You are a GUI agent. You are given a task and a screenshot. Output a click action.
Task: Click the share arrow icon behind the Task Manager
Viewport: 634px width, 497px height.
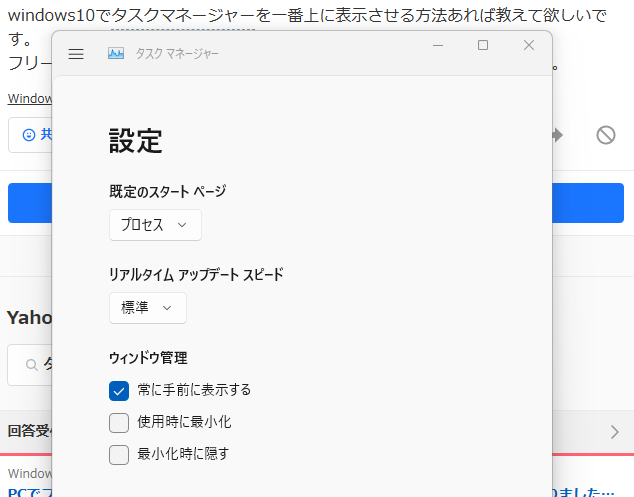coord(558,135)
